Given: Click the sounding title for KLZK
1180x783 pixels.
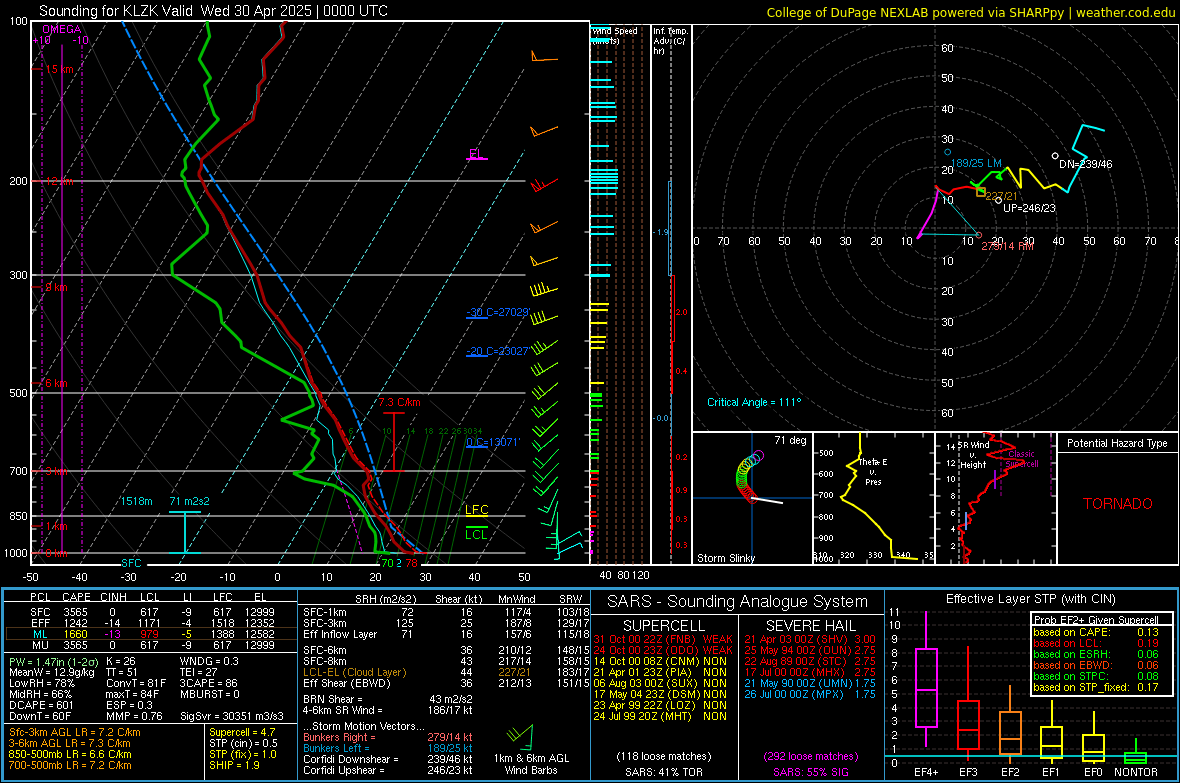Looking at the screenshot, I should pos(213,11).
